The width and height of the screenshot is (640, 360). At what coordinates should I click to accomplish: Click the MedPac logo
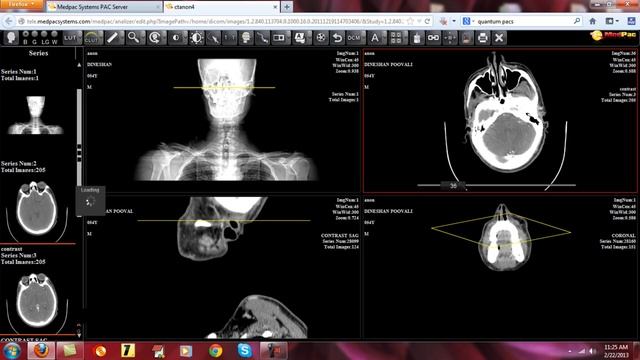point(613,36)
